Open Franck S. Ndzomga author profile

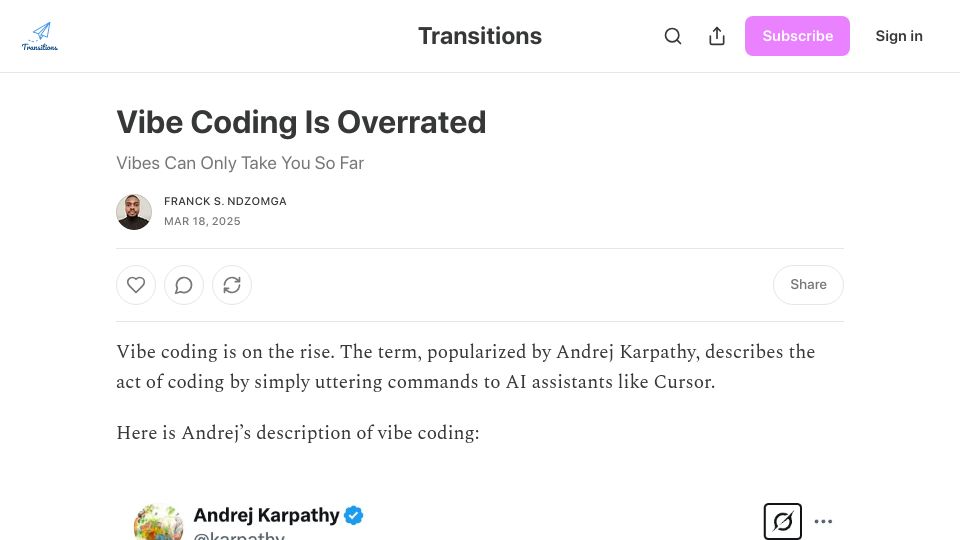coord(225,201)
